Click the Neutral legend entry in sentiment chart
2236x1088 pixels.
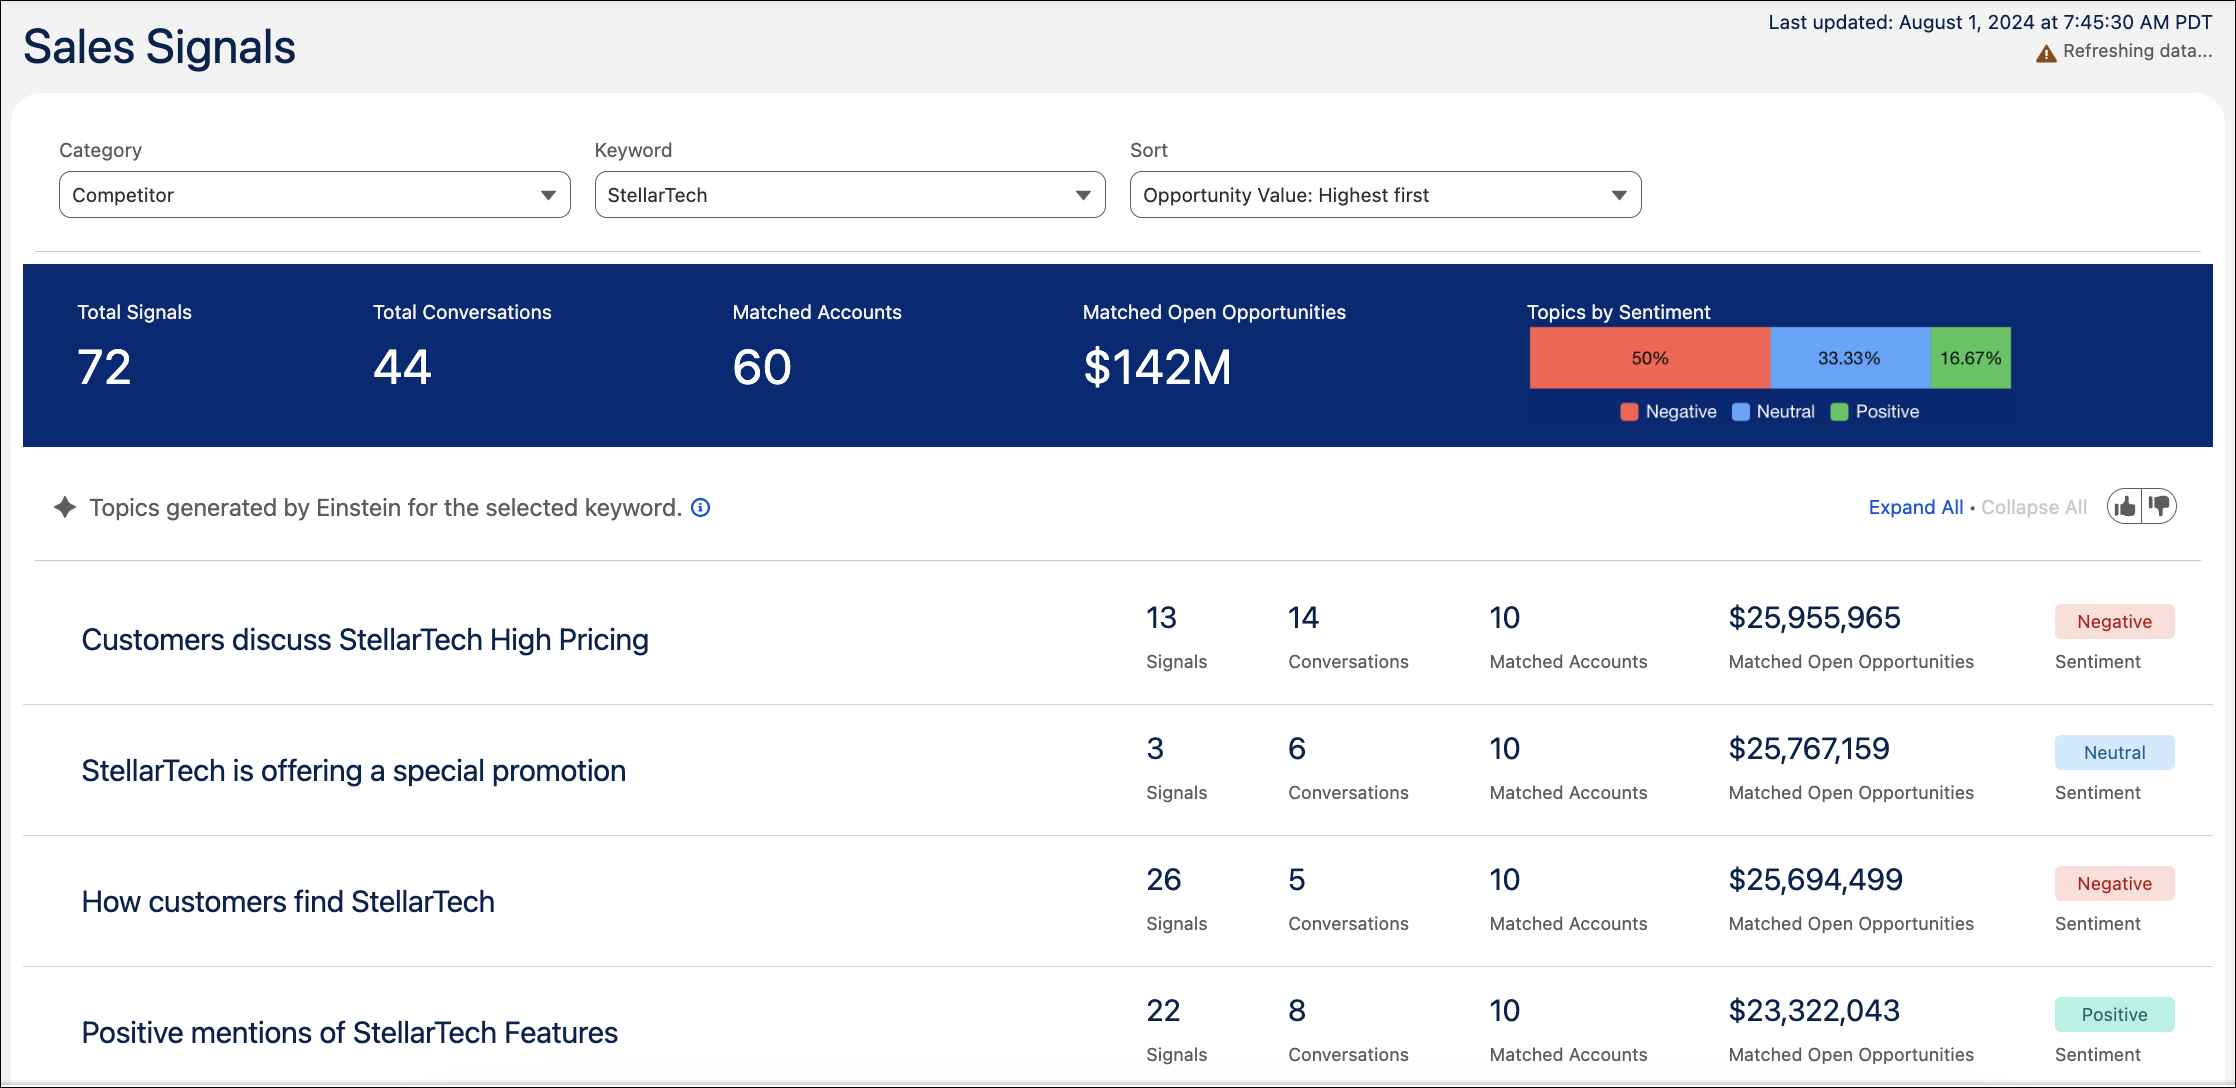tap(1774, 412)
